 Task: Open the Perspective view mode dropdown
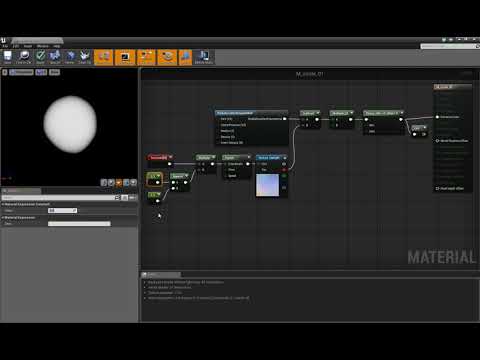(x=21, y=72)
